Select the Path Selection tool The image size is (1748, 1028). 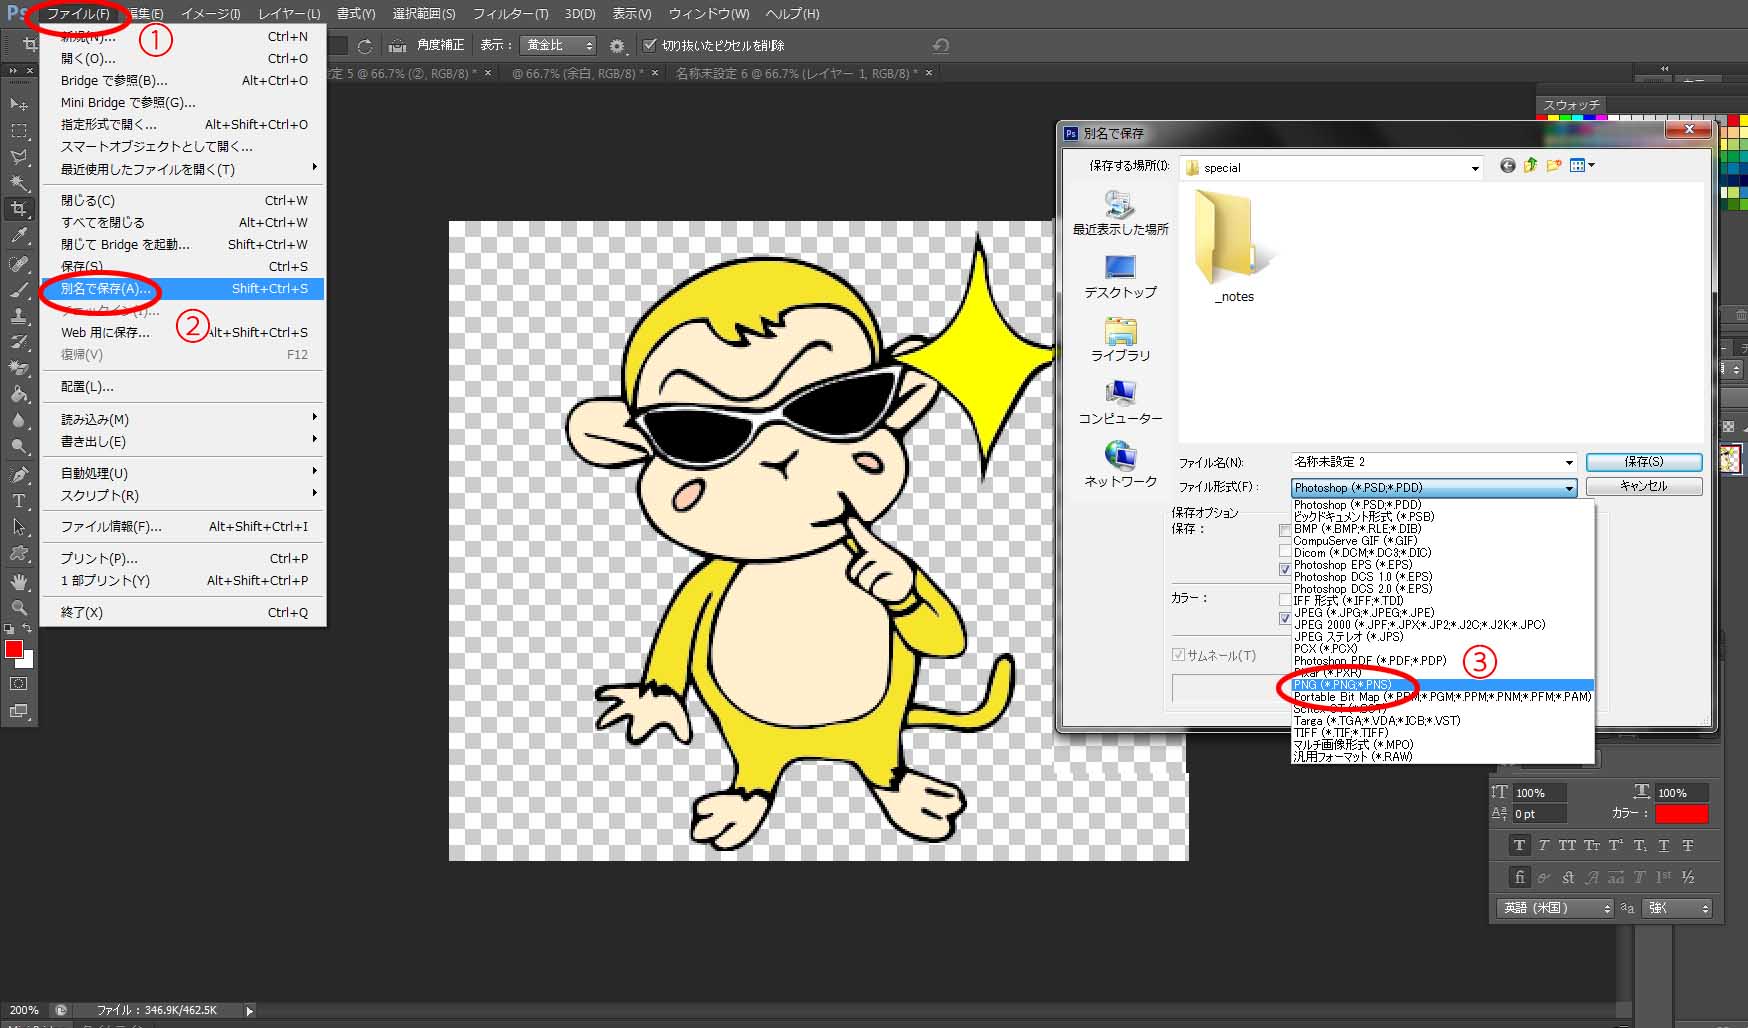tap(19, 526)
